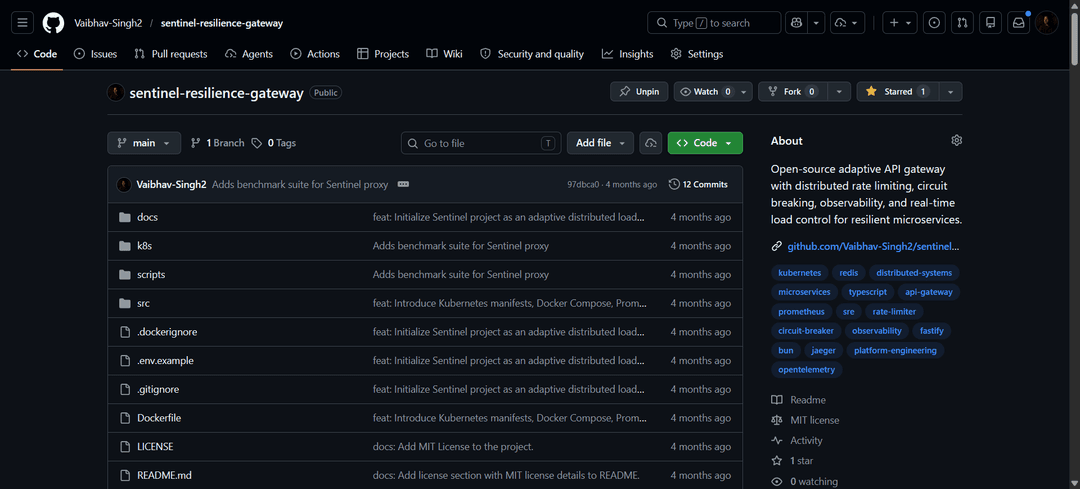The image size is (1080, 489).
Task: Open the circuit-breaker topic tag
Action: click(x=805, y=331)
